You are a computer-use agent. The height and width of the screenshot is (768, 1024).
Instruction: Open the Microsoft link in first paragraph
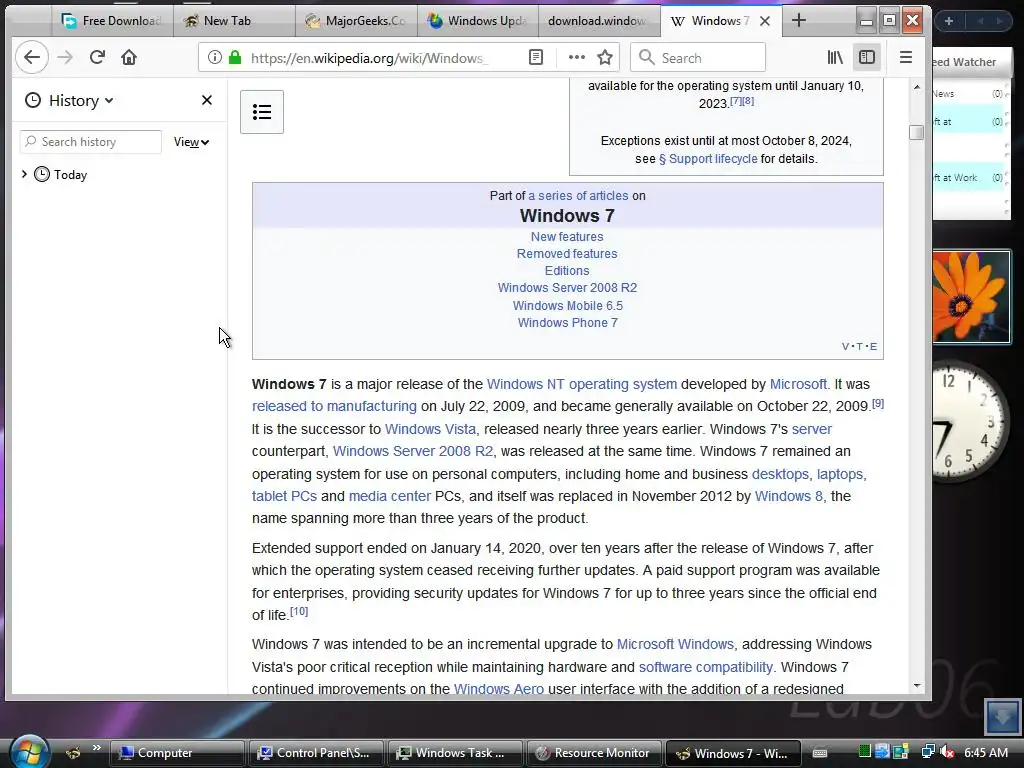(x=798, y=384)
